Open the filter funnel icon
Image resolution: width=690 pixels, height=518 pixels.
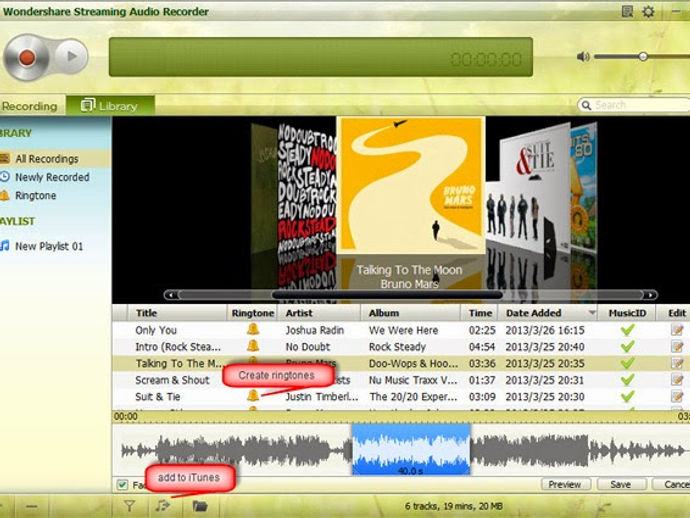[129, 506]
